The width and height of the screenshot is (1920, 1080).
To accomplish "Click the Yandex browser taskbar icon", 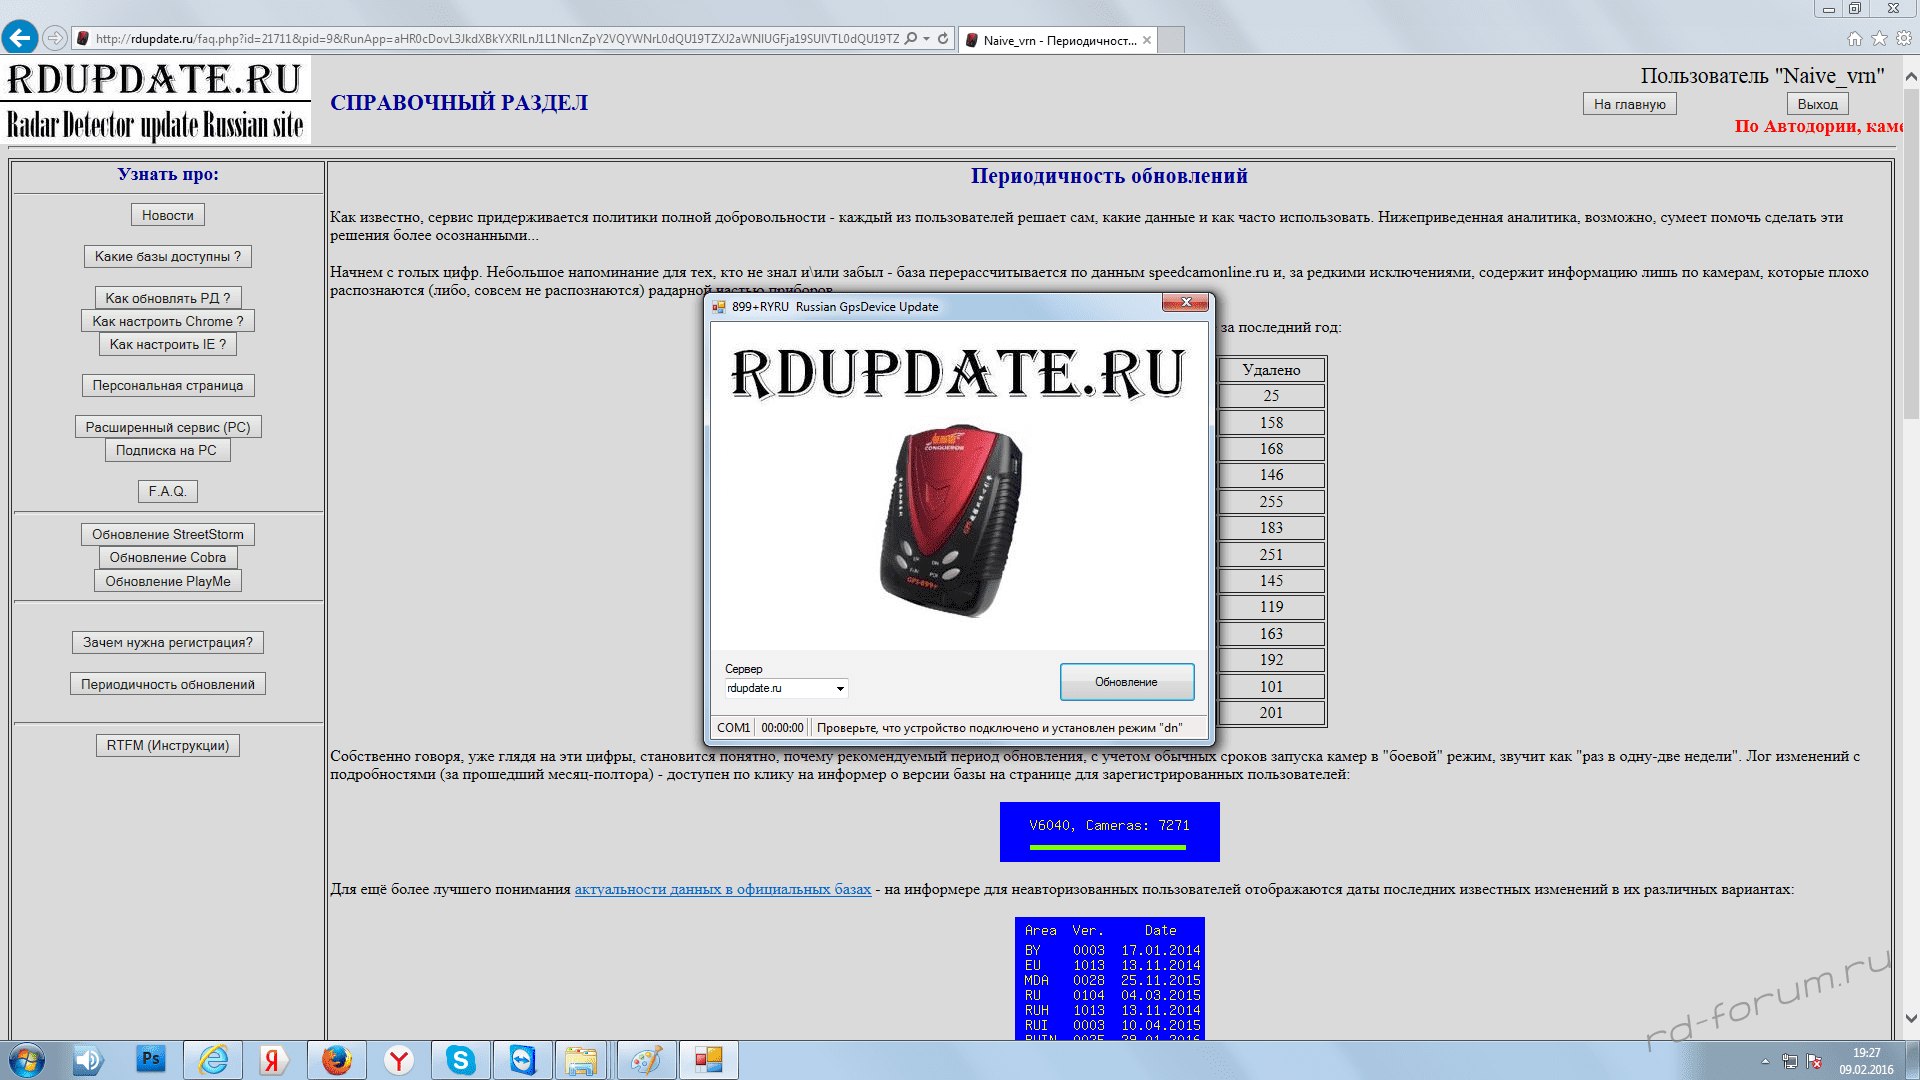I will tap(399, 1059).
